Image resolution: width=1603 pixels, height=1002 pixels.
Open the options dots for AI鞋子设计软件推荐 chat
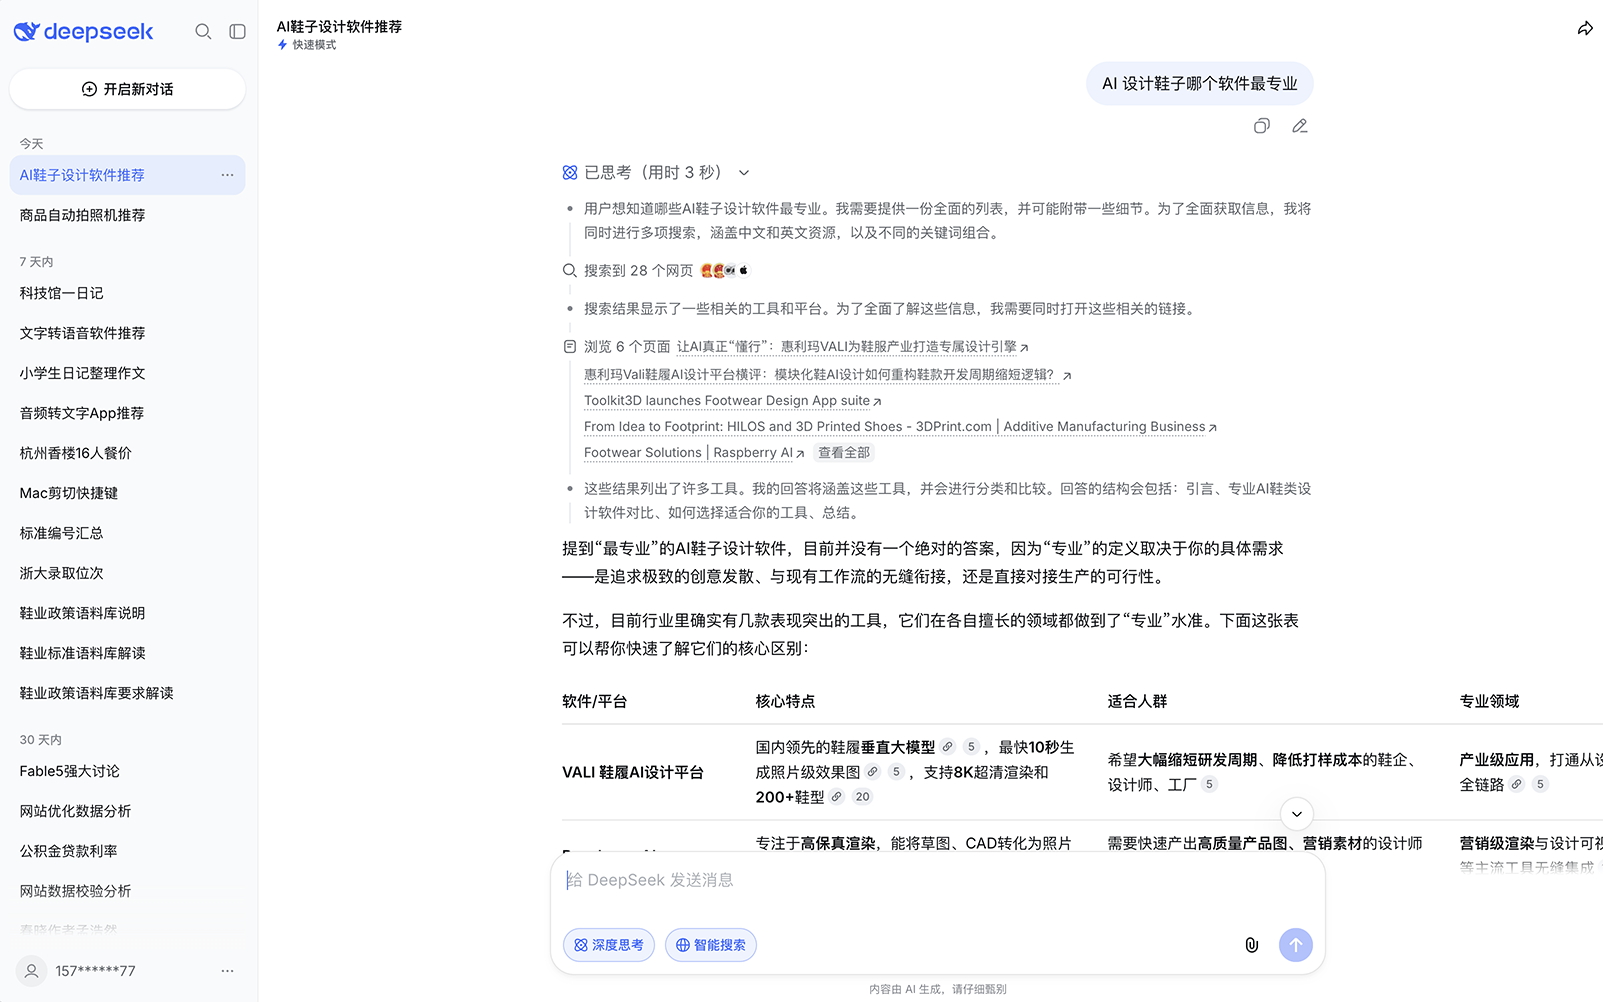pyautogui.click(x=227, y=175)
